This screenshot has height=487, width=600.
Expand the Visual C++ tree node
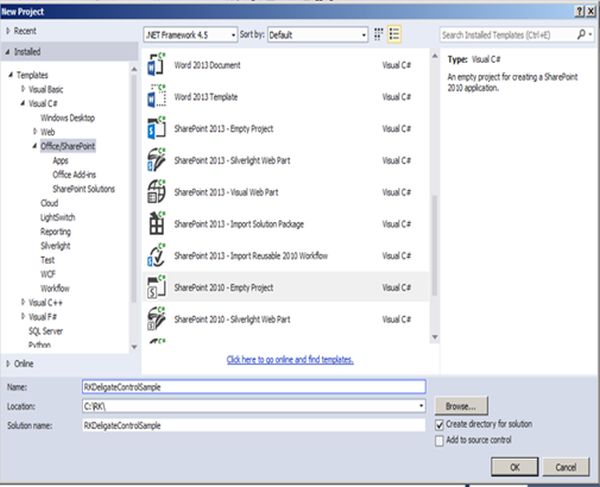(23, 302)
